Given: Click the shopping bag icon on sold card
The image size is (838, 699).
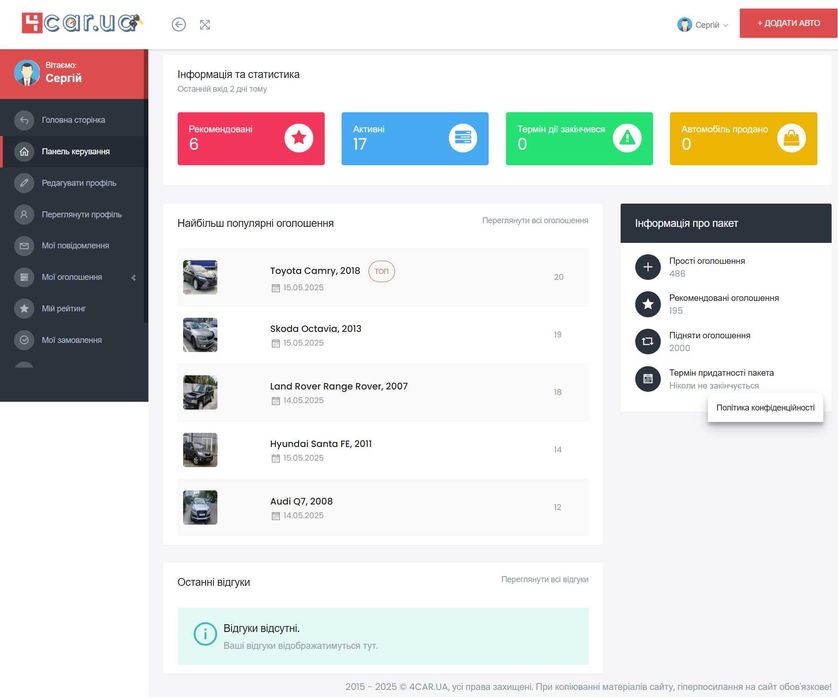Looking at the screenshot, I should tap(791, 138).
